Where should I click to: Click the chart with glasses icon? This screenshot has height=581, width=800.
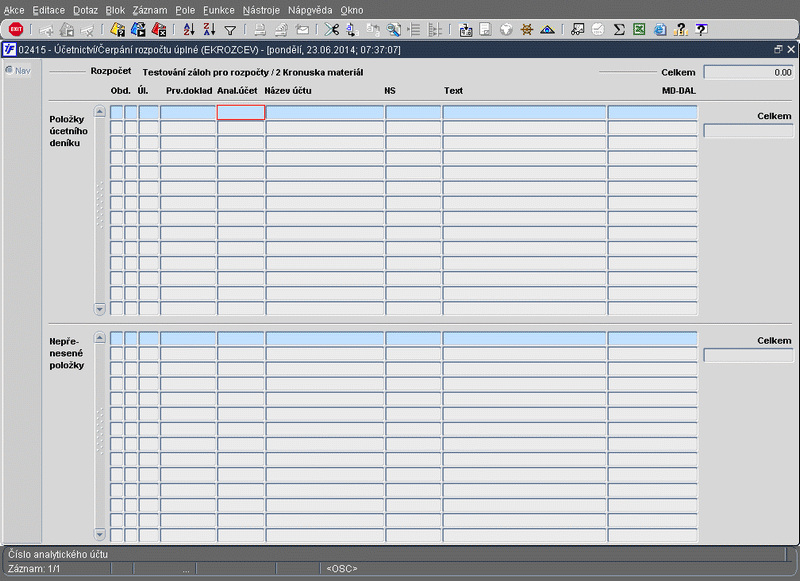[578, 30]
